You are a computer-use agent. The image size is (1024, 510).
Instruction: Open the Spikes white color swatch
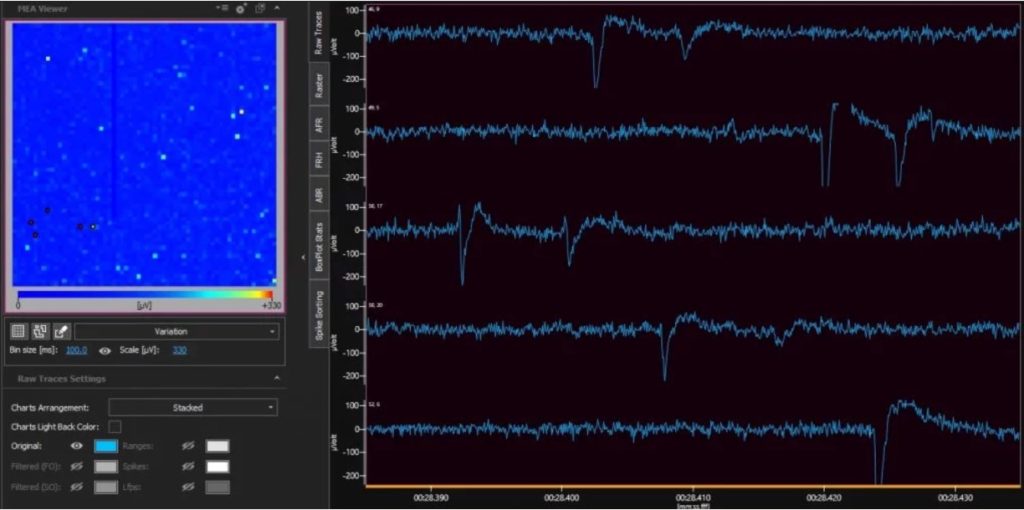coord(217,467)
